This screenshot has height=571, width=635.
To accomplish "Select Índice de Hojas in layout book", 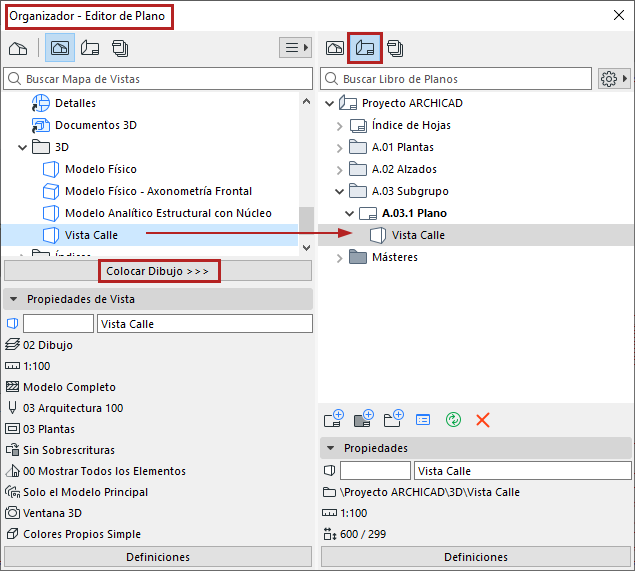I will [411, 125].
